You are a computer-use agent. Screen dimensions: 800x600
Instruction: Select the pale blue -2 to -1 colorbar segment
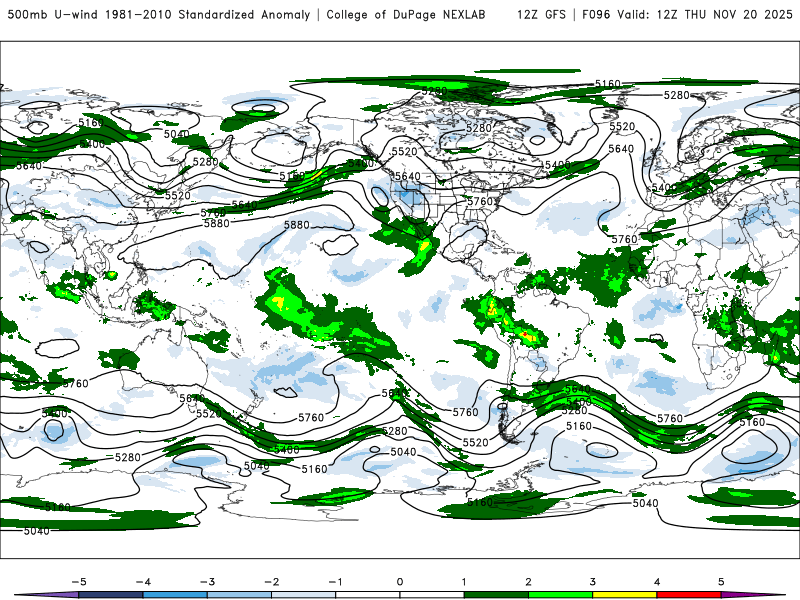304,595
